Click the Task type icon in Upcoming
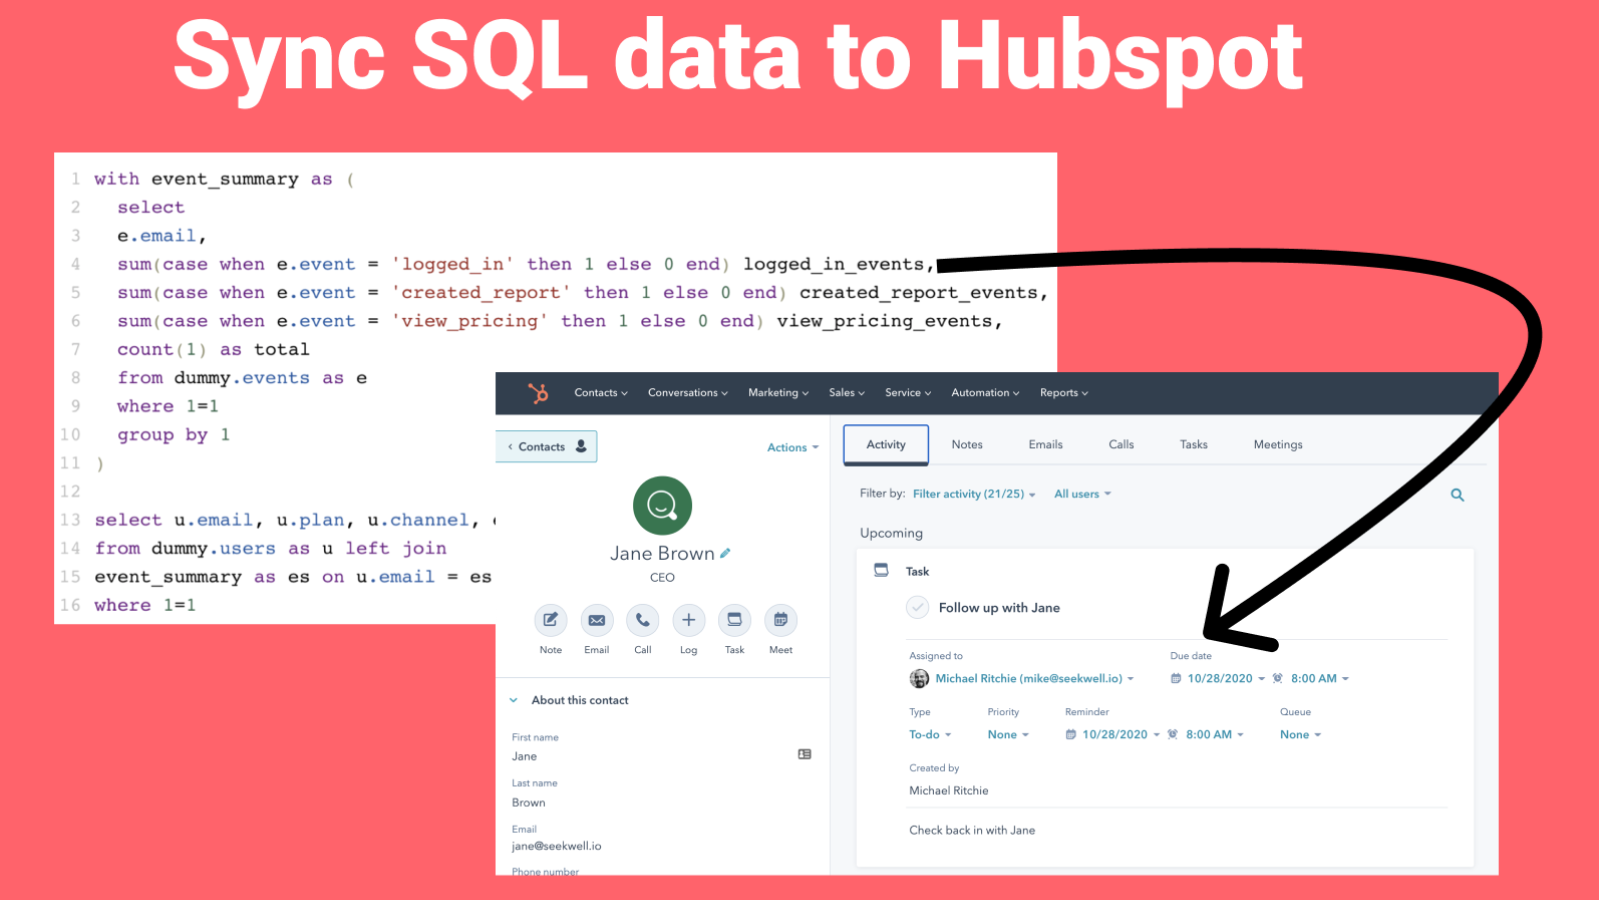The height and width of the screenshot is (900, 1600). 881,570
